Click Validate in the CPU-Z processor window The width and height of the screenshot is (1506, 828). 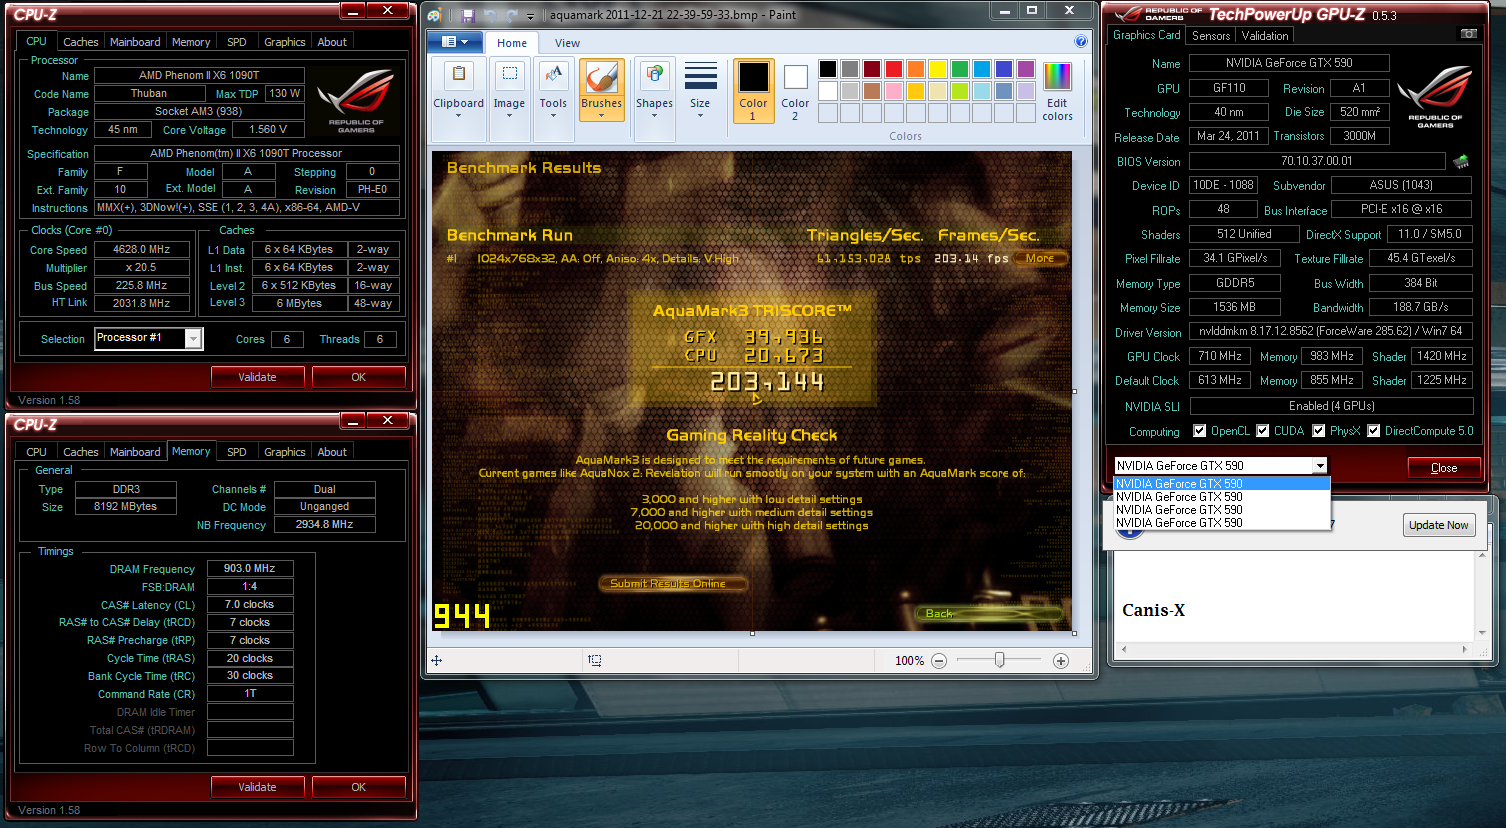258,377
